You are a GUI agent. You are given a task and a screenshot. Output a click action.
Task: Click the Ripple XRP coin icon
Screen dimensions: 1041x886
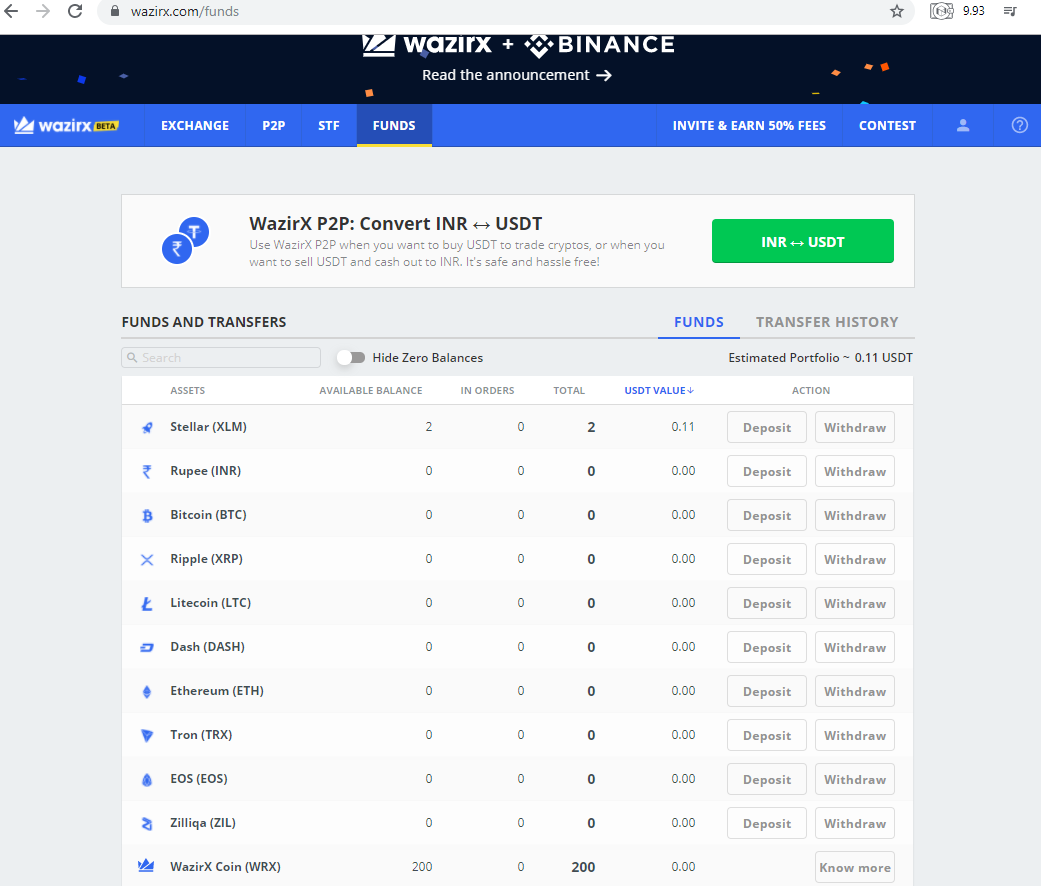147,559
